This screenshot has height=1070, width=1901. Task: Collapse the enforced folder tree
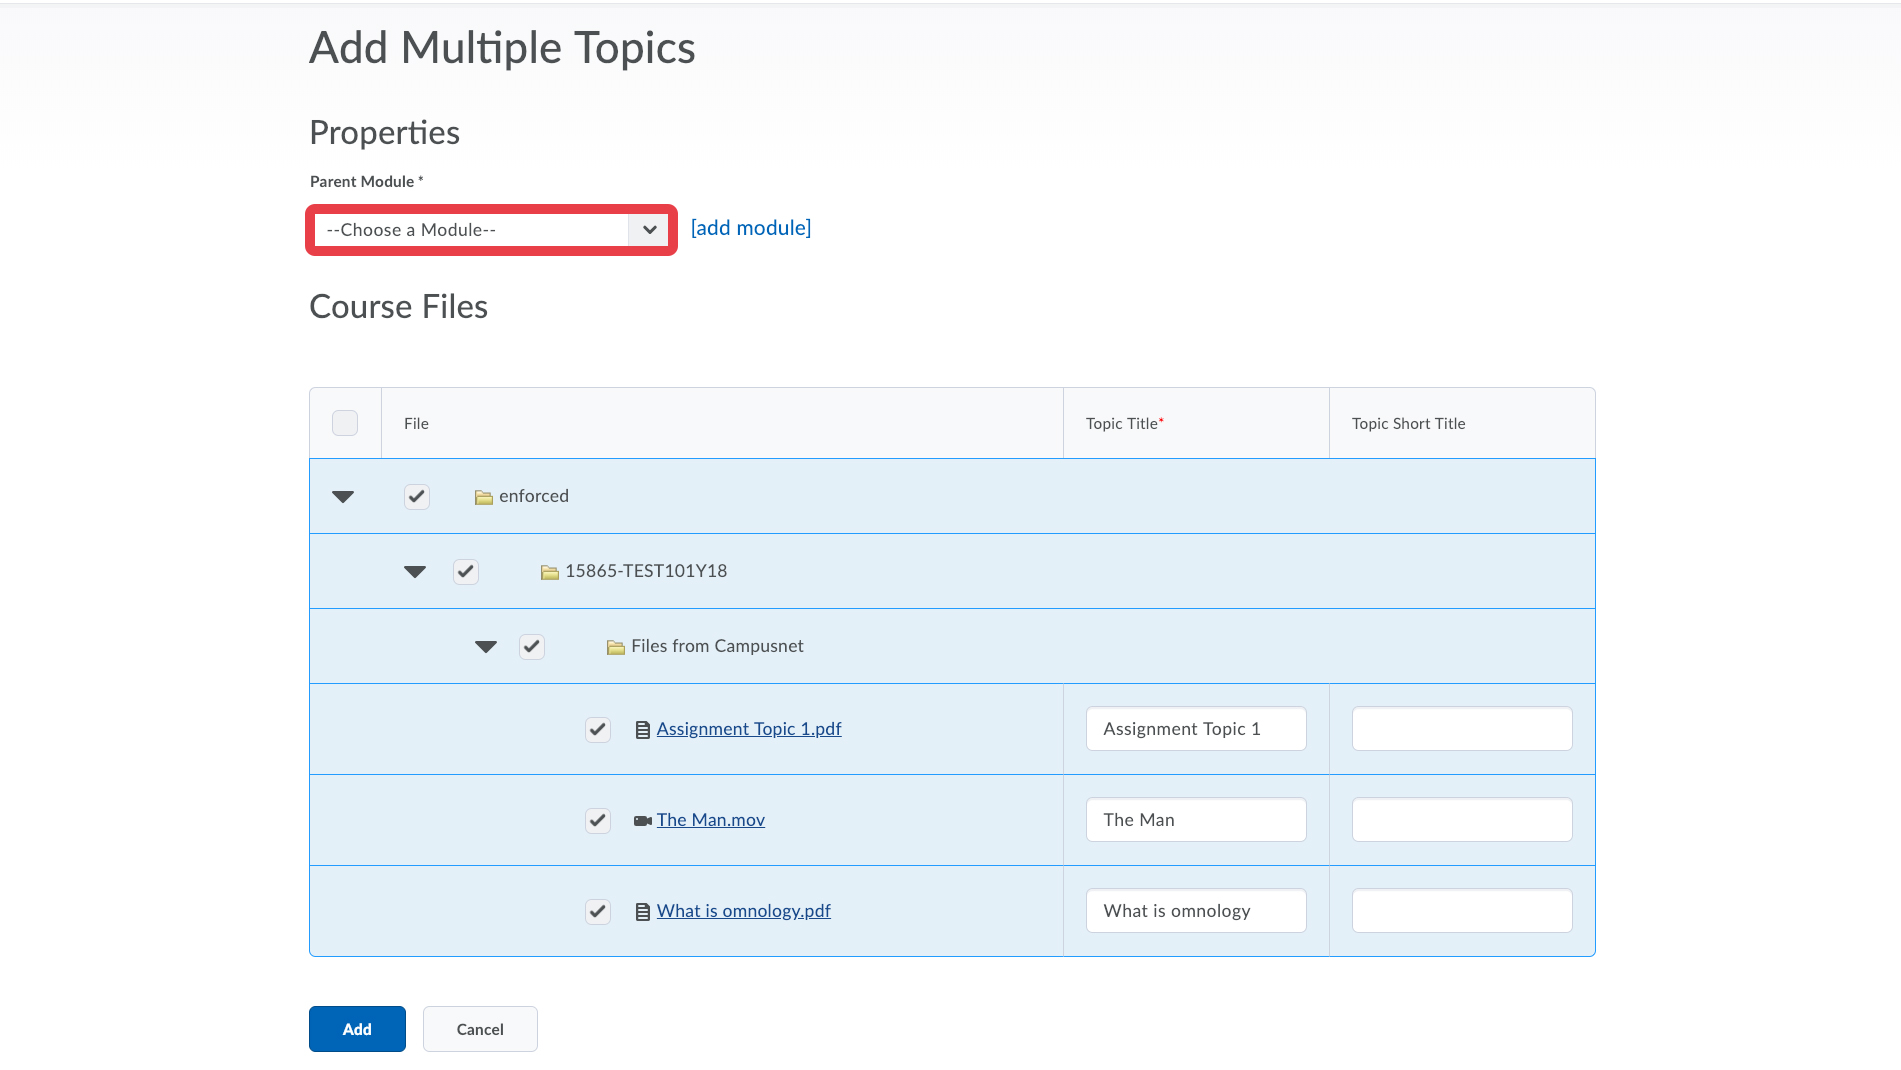[x=343, y=497]
